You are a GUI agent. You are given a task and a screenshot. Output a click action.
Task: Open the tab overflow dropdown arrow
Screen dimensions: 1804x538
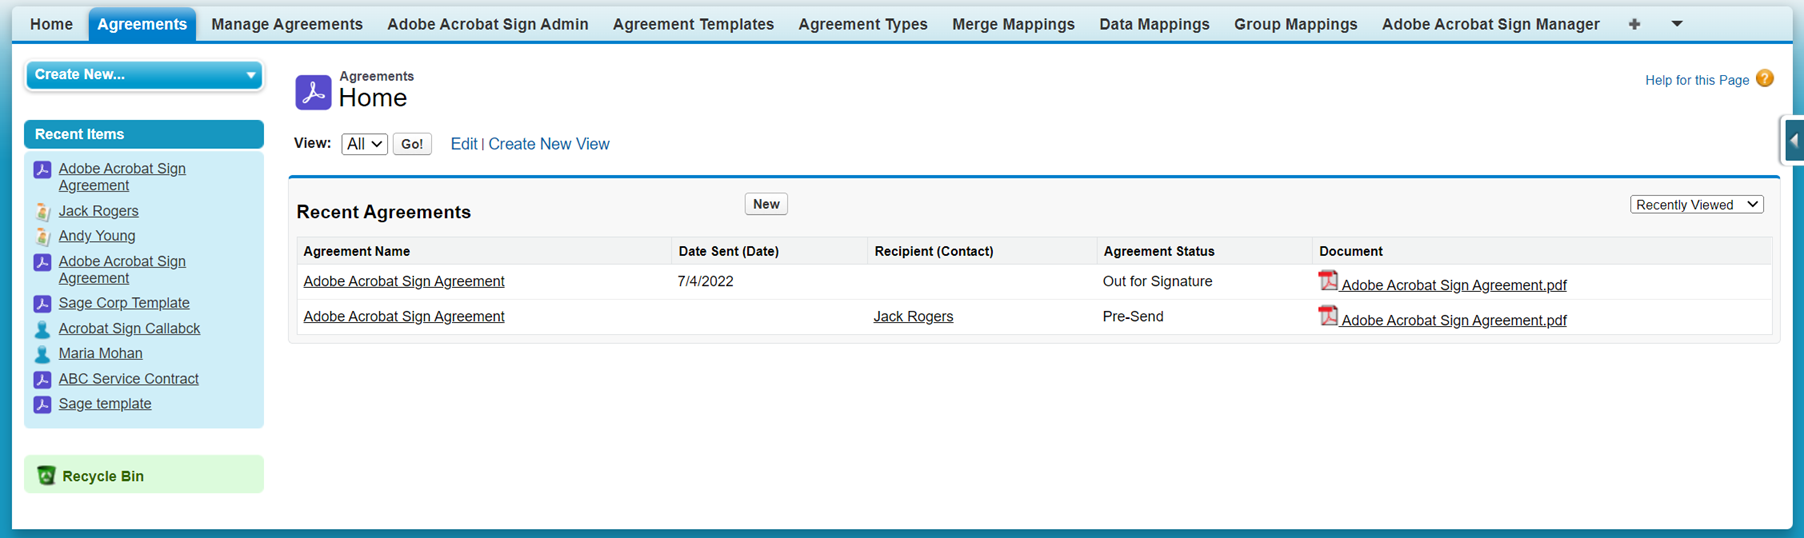point(1677,24)
